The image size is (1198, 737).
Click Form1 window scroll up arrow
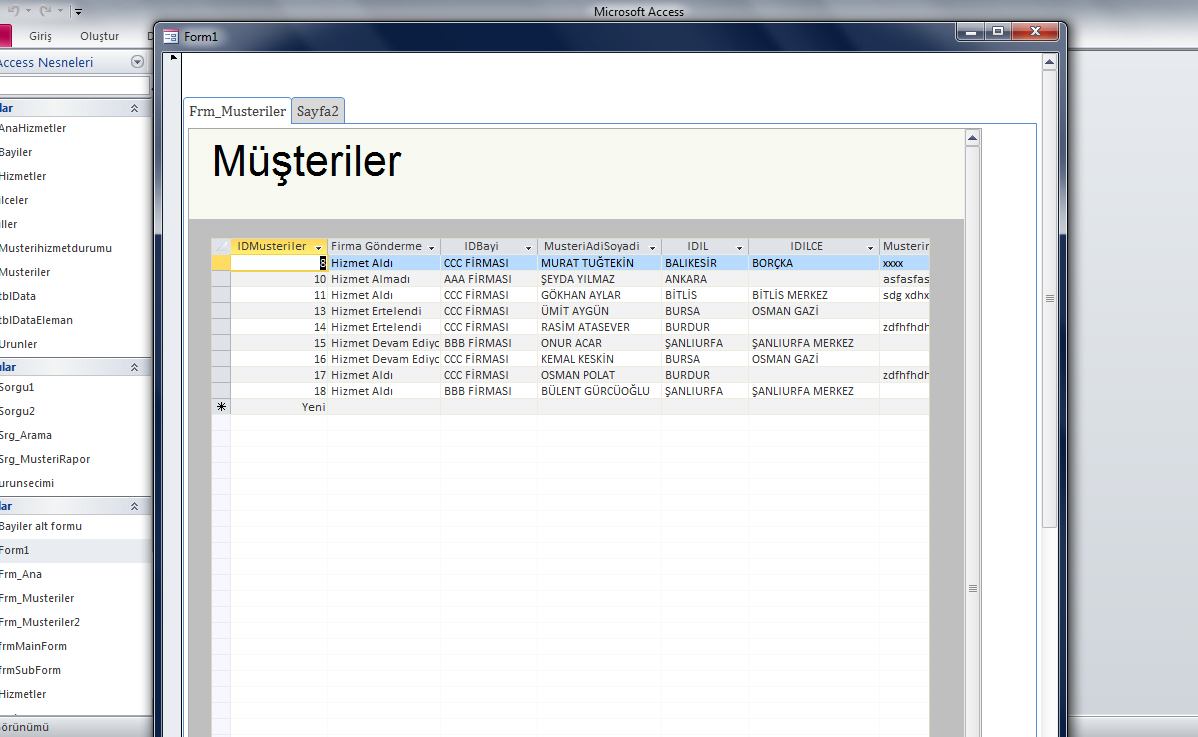(1049, 62)
